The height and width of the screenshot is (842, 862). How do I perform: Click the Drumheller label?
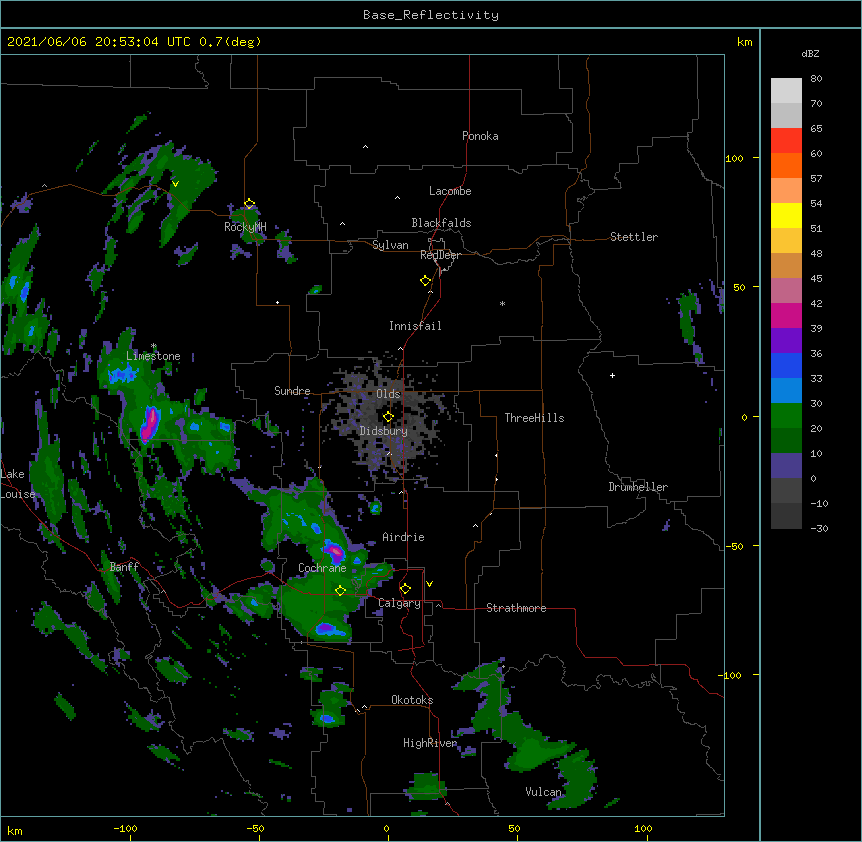pos(638,487)
